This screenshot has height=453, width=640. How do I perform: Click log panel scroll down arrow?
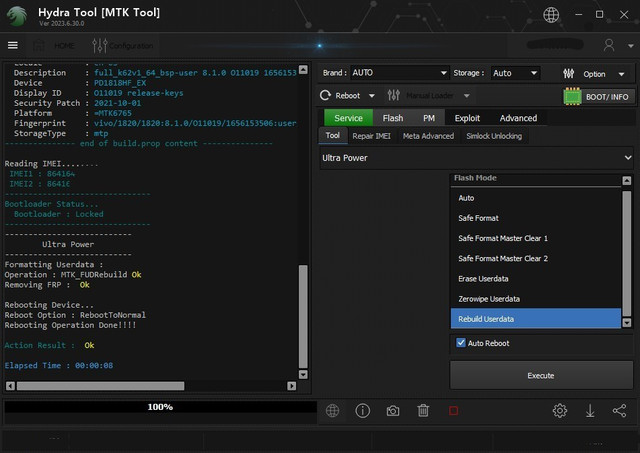303,374
